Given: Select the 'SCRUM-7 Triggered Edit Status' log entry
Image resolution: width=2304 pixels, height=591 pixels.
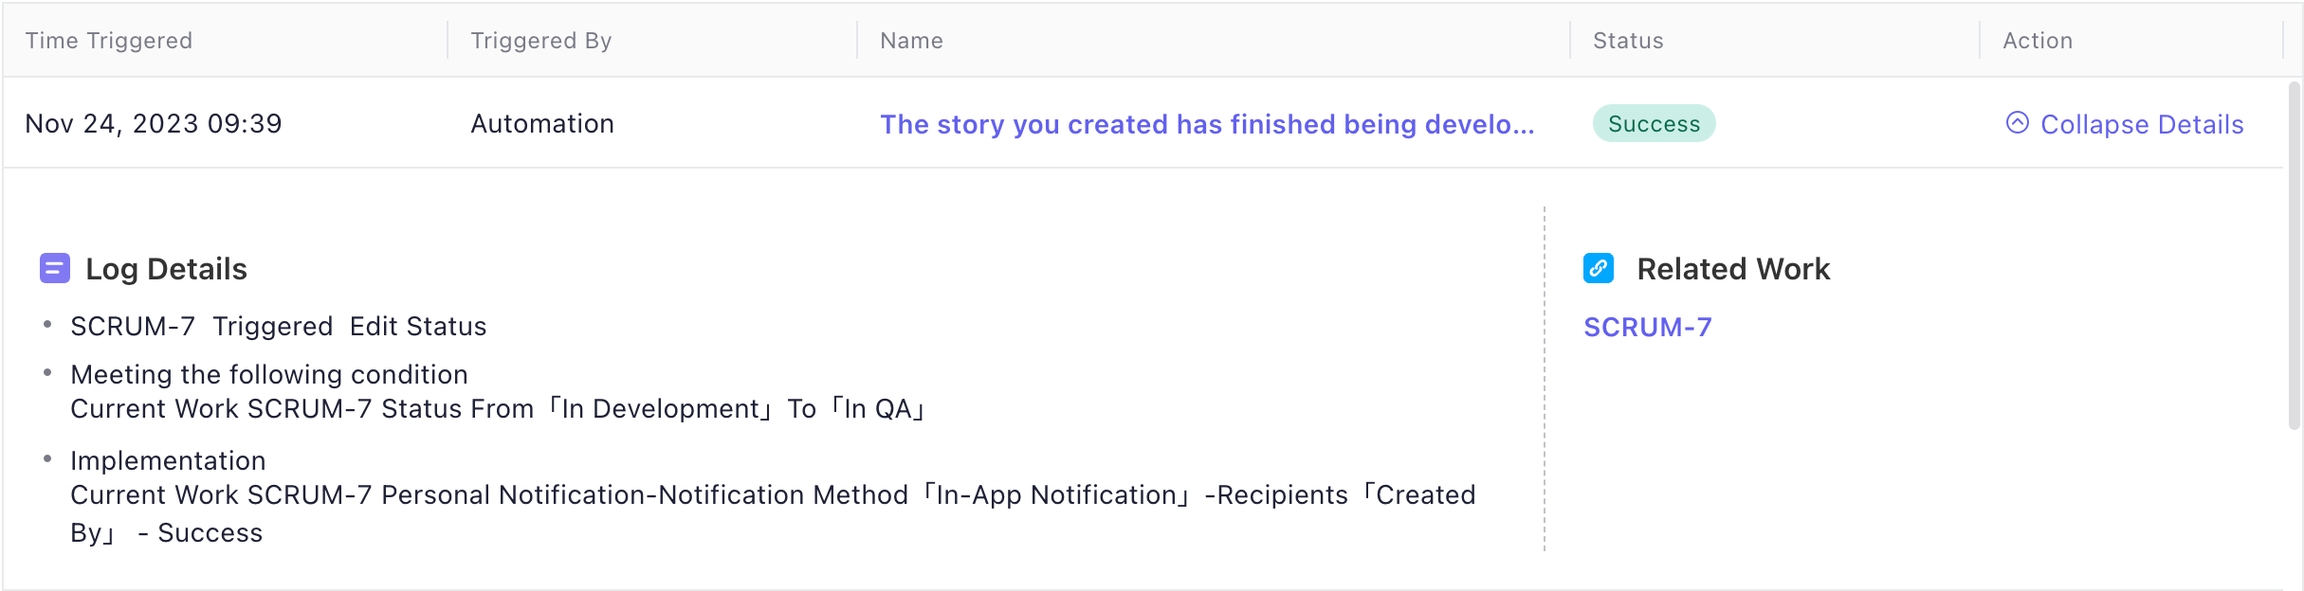Looking at the screenshot, I should pos(278,327).
